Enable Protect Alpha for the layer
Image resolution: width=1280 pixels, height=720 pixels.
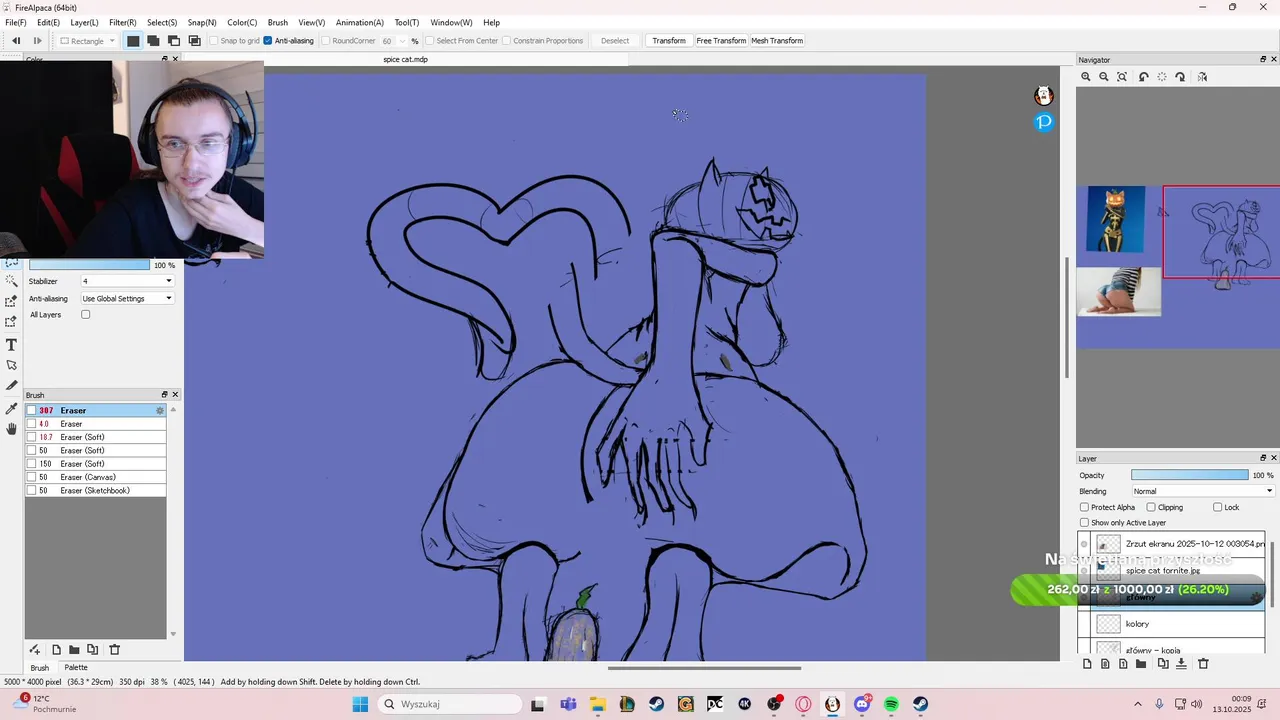tap(1084, 508)
